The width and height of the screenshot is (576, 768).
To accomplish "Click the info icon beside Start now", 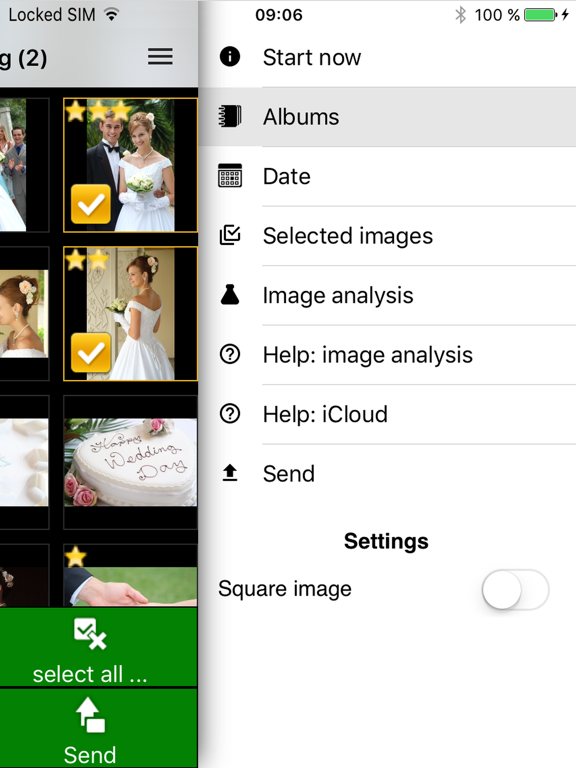I will pyautogui.click(x=230, y=56).
